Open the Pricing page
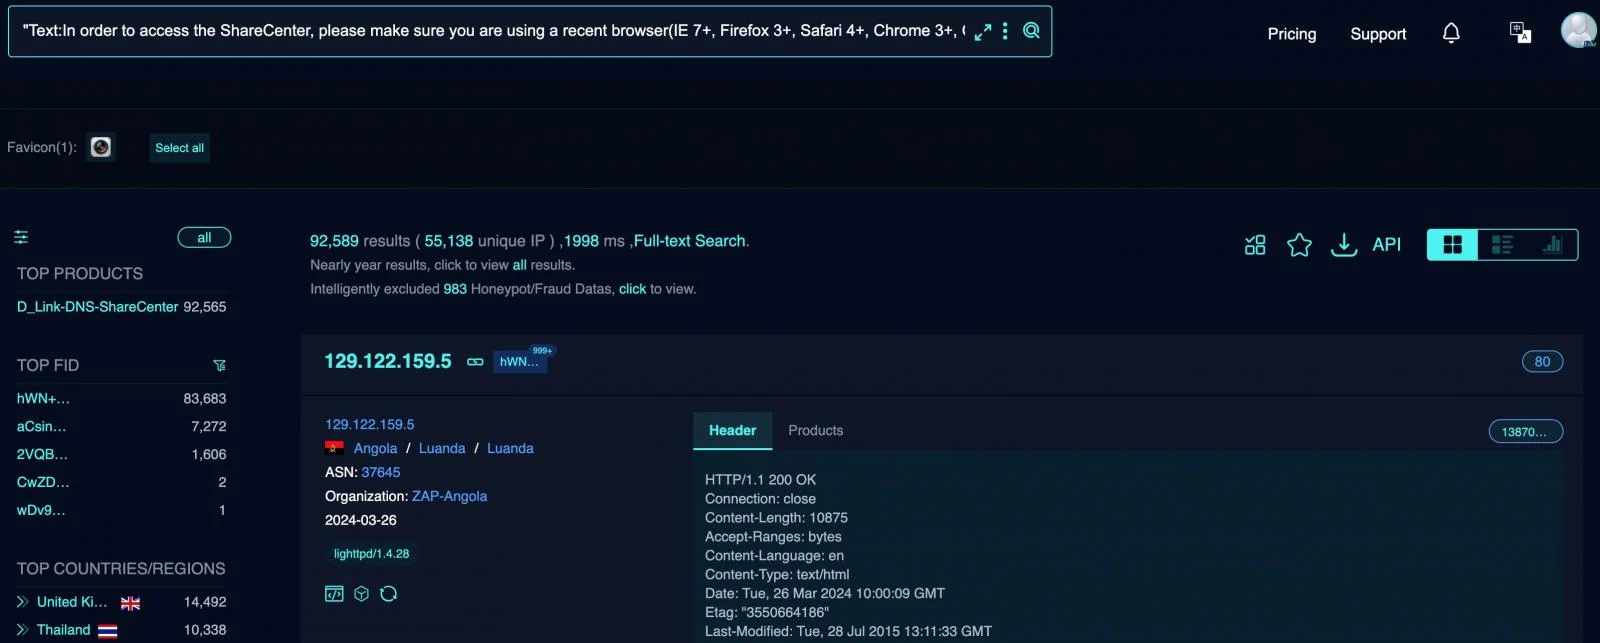Image resolution: width=1600 pixels, height=643 pixels. (x=1291, y=34)
